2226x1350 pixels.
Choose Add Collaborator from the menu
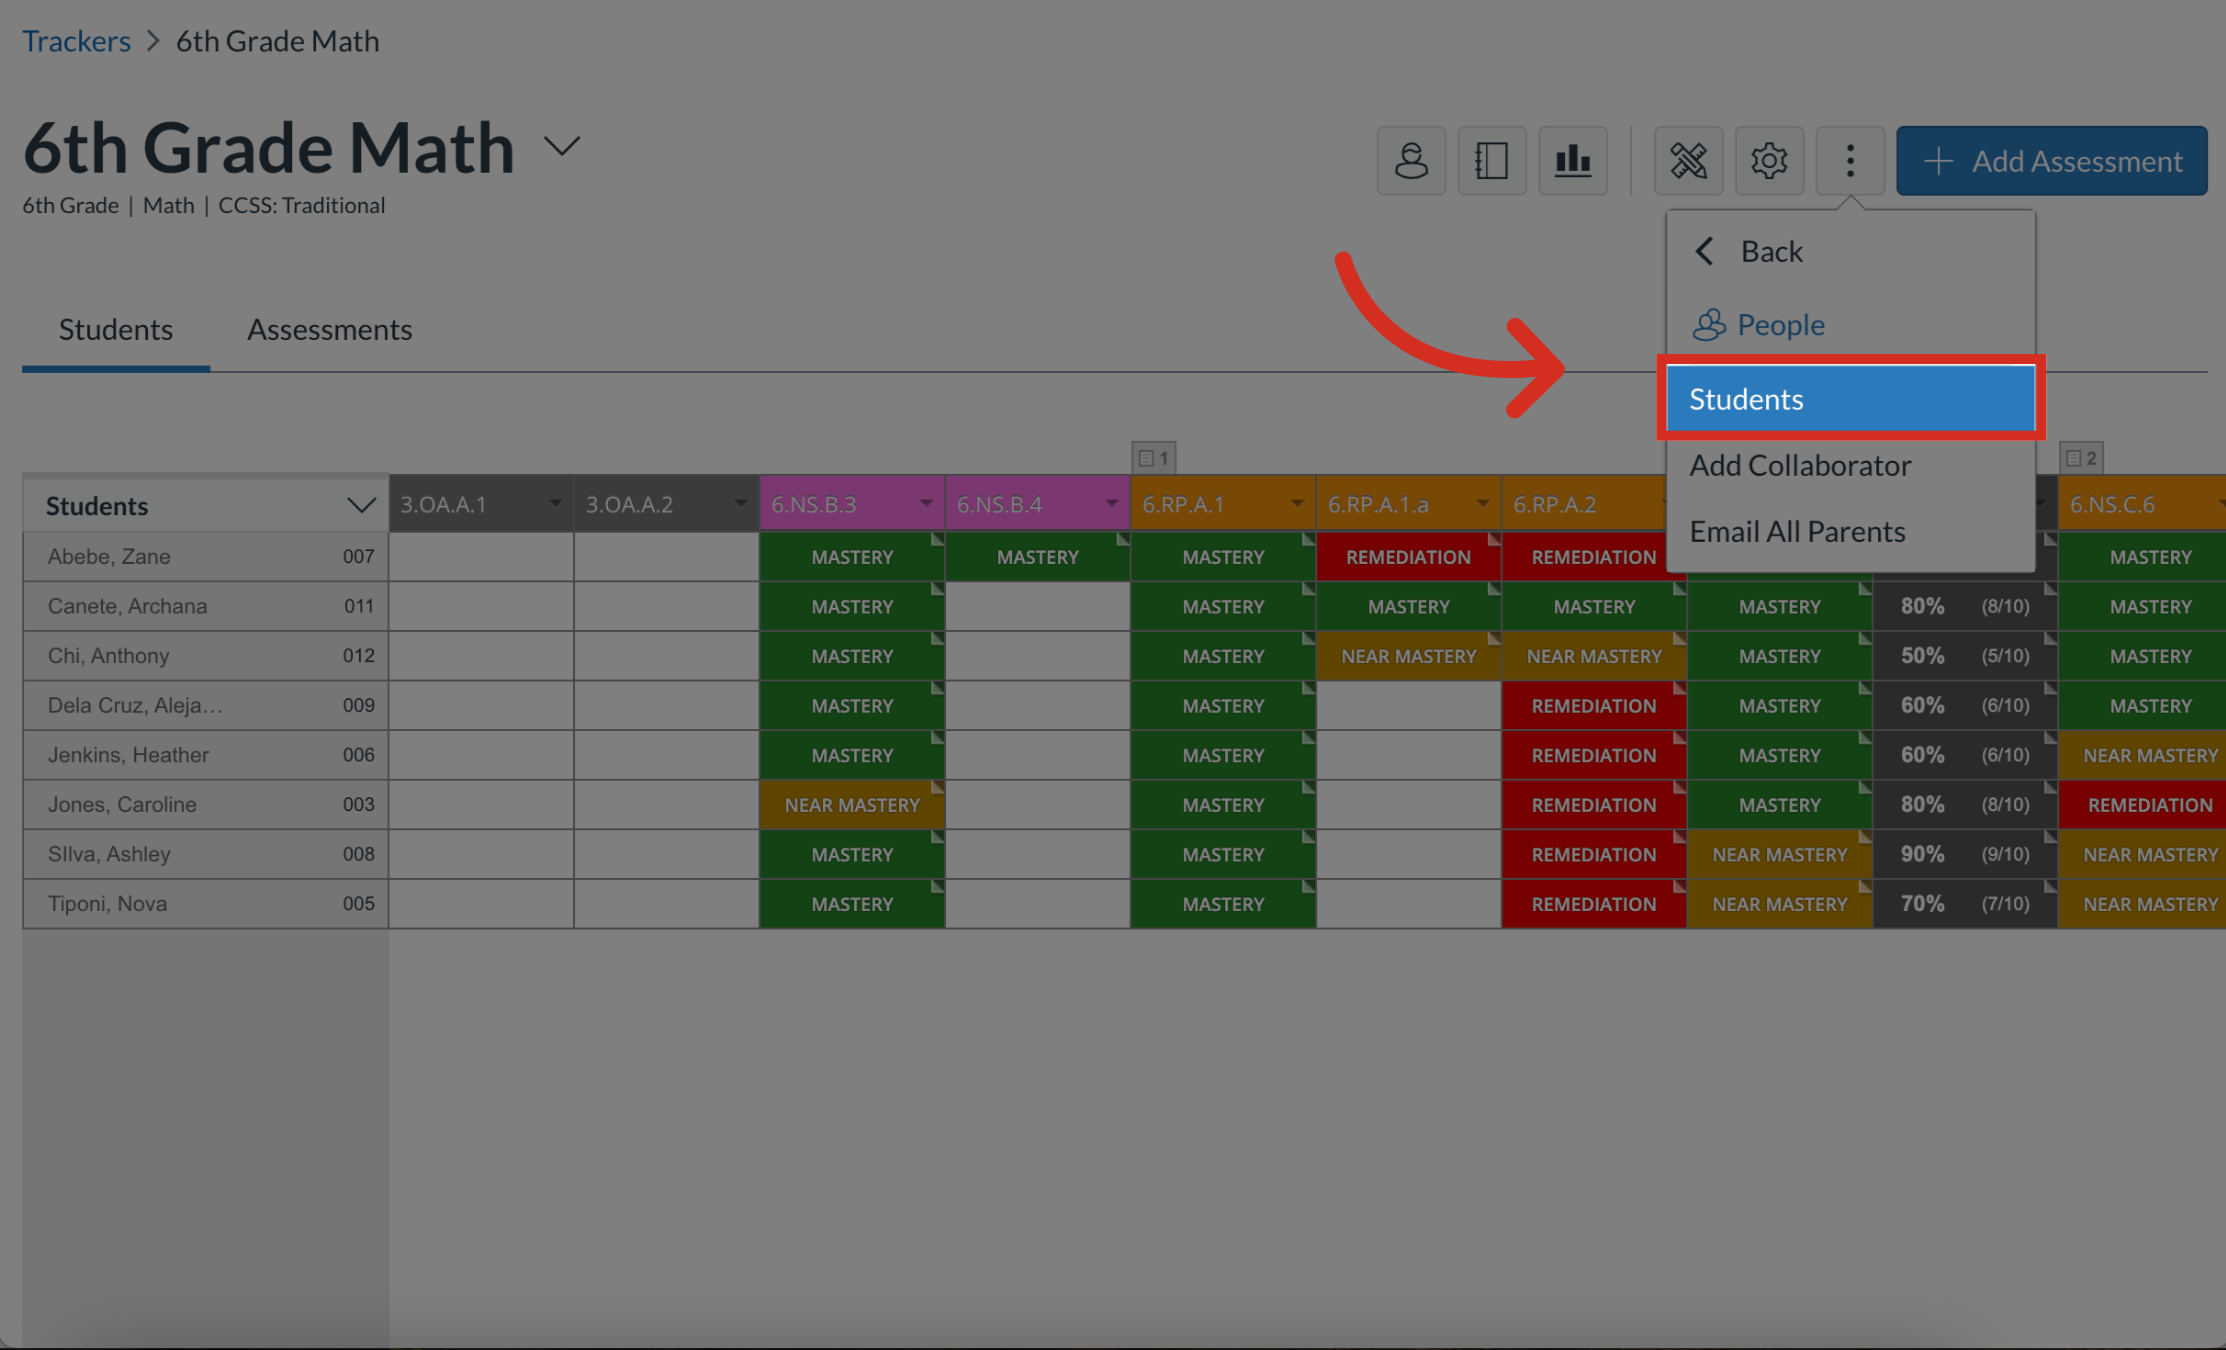1800,465
